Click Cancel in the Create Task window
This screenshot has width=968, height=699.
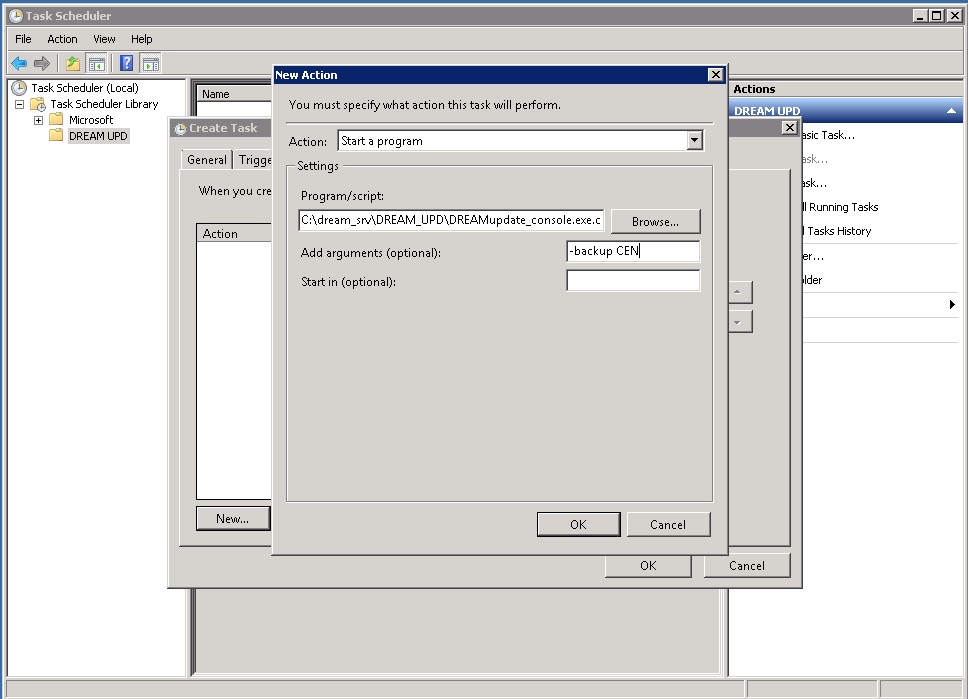747,566
